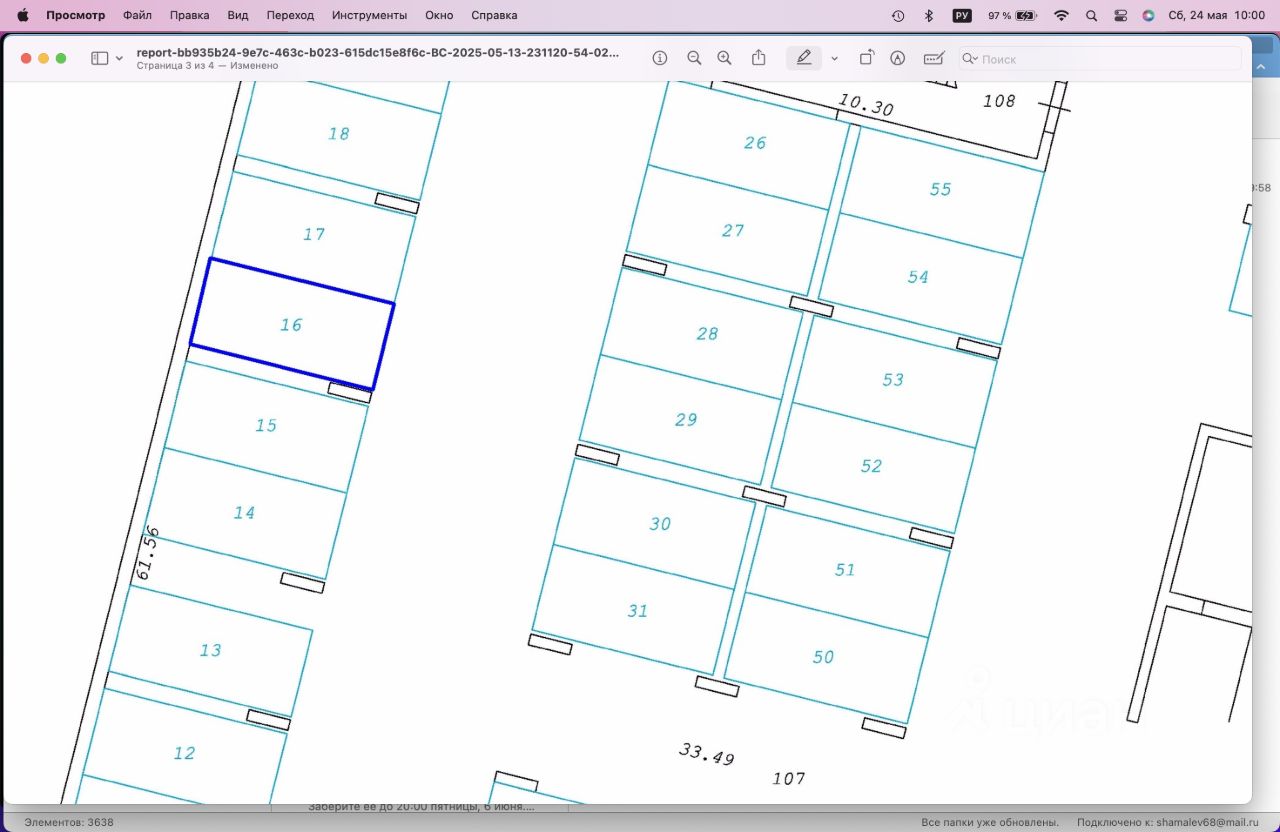
Task: Click Элементов: 3638 in the mail window status bar
Action: click(x=69, y=822)
